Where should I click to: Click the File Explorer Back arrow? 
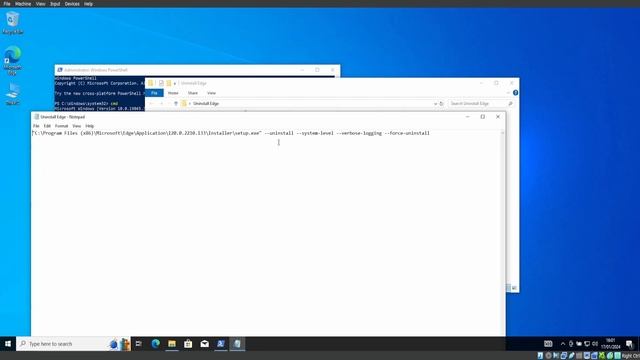151,104
